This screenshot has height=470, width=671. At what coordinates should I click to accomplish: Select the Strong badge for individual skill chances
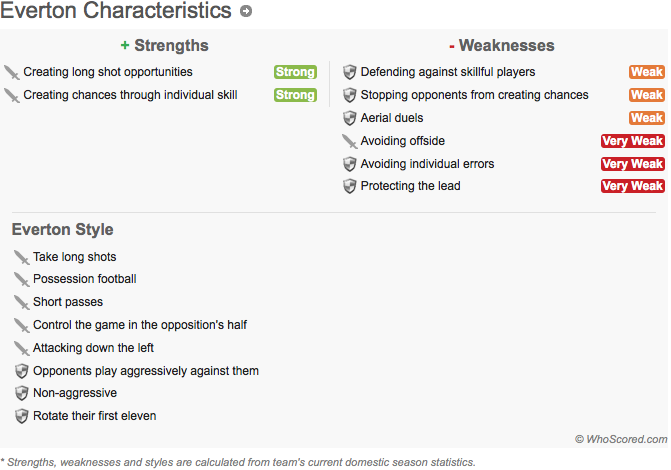point(295,95)
